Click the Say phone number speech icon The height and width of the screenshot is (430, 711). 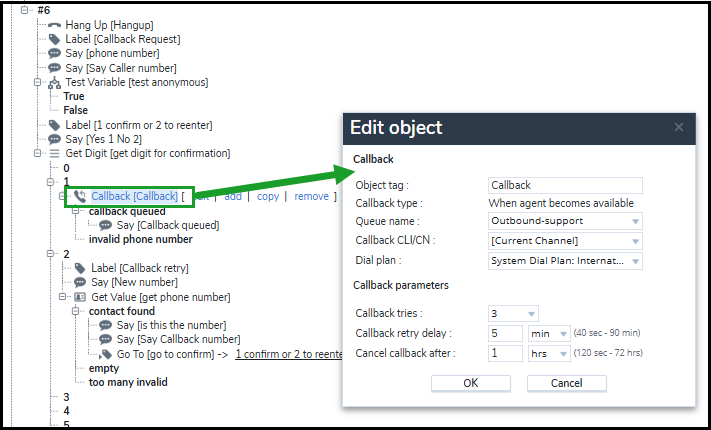(x=54, y=54)
